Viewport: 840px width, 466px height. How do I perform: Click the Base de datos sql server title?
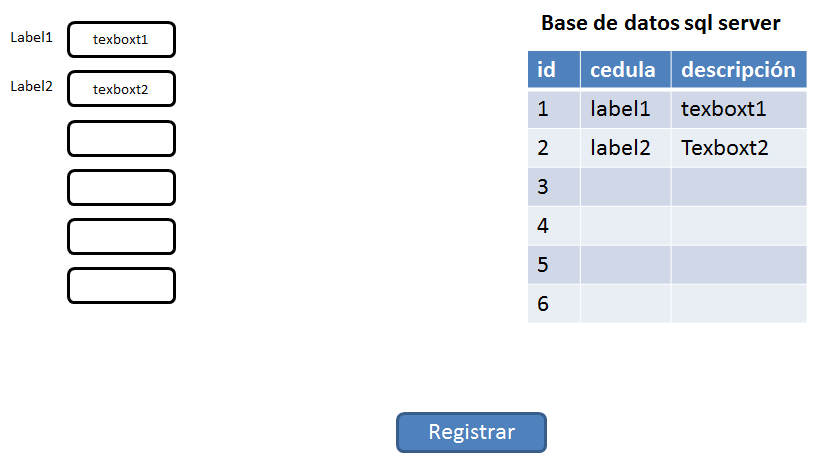pos(661,24)
